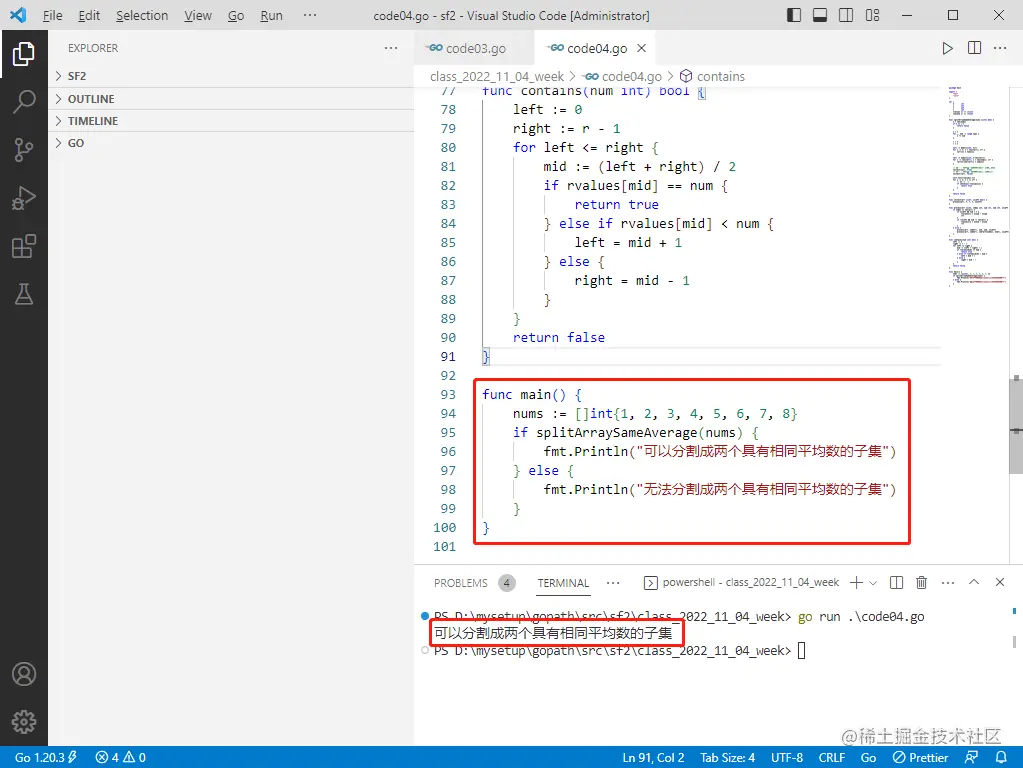
Task: Open hidden menu bar items ellipsis
Action: 310,15
